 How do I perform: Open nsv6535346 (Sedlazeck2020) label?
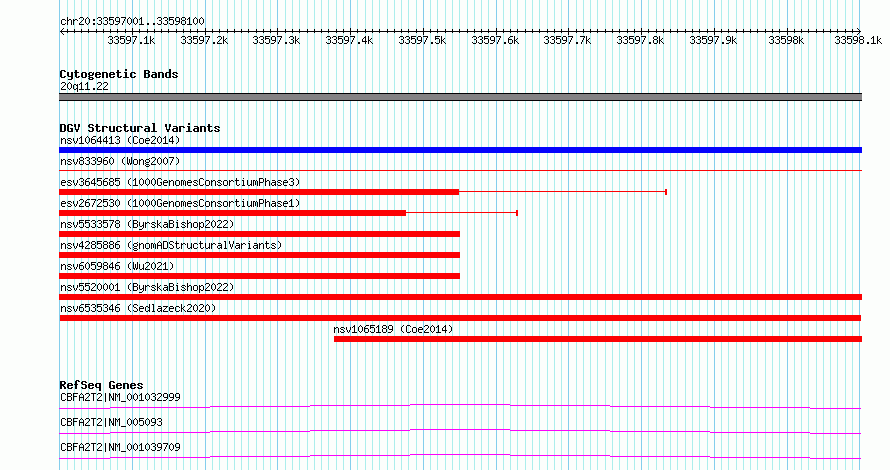138,308
